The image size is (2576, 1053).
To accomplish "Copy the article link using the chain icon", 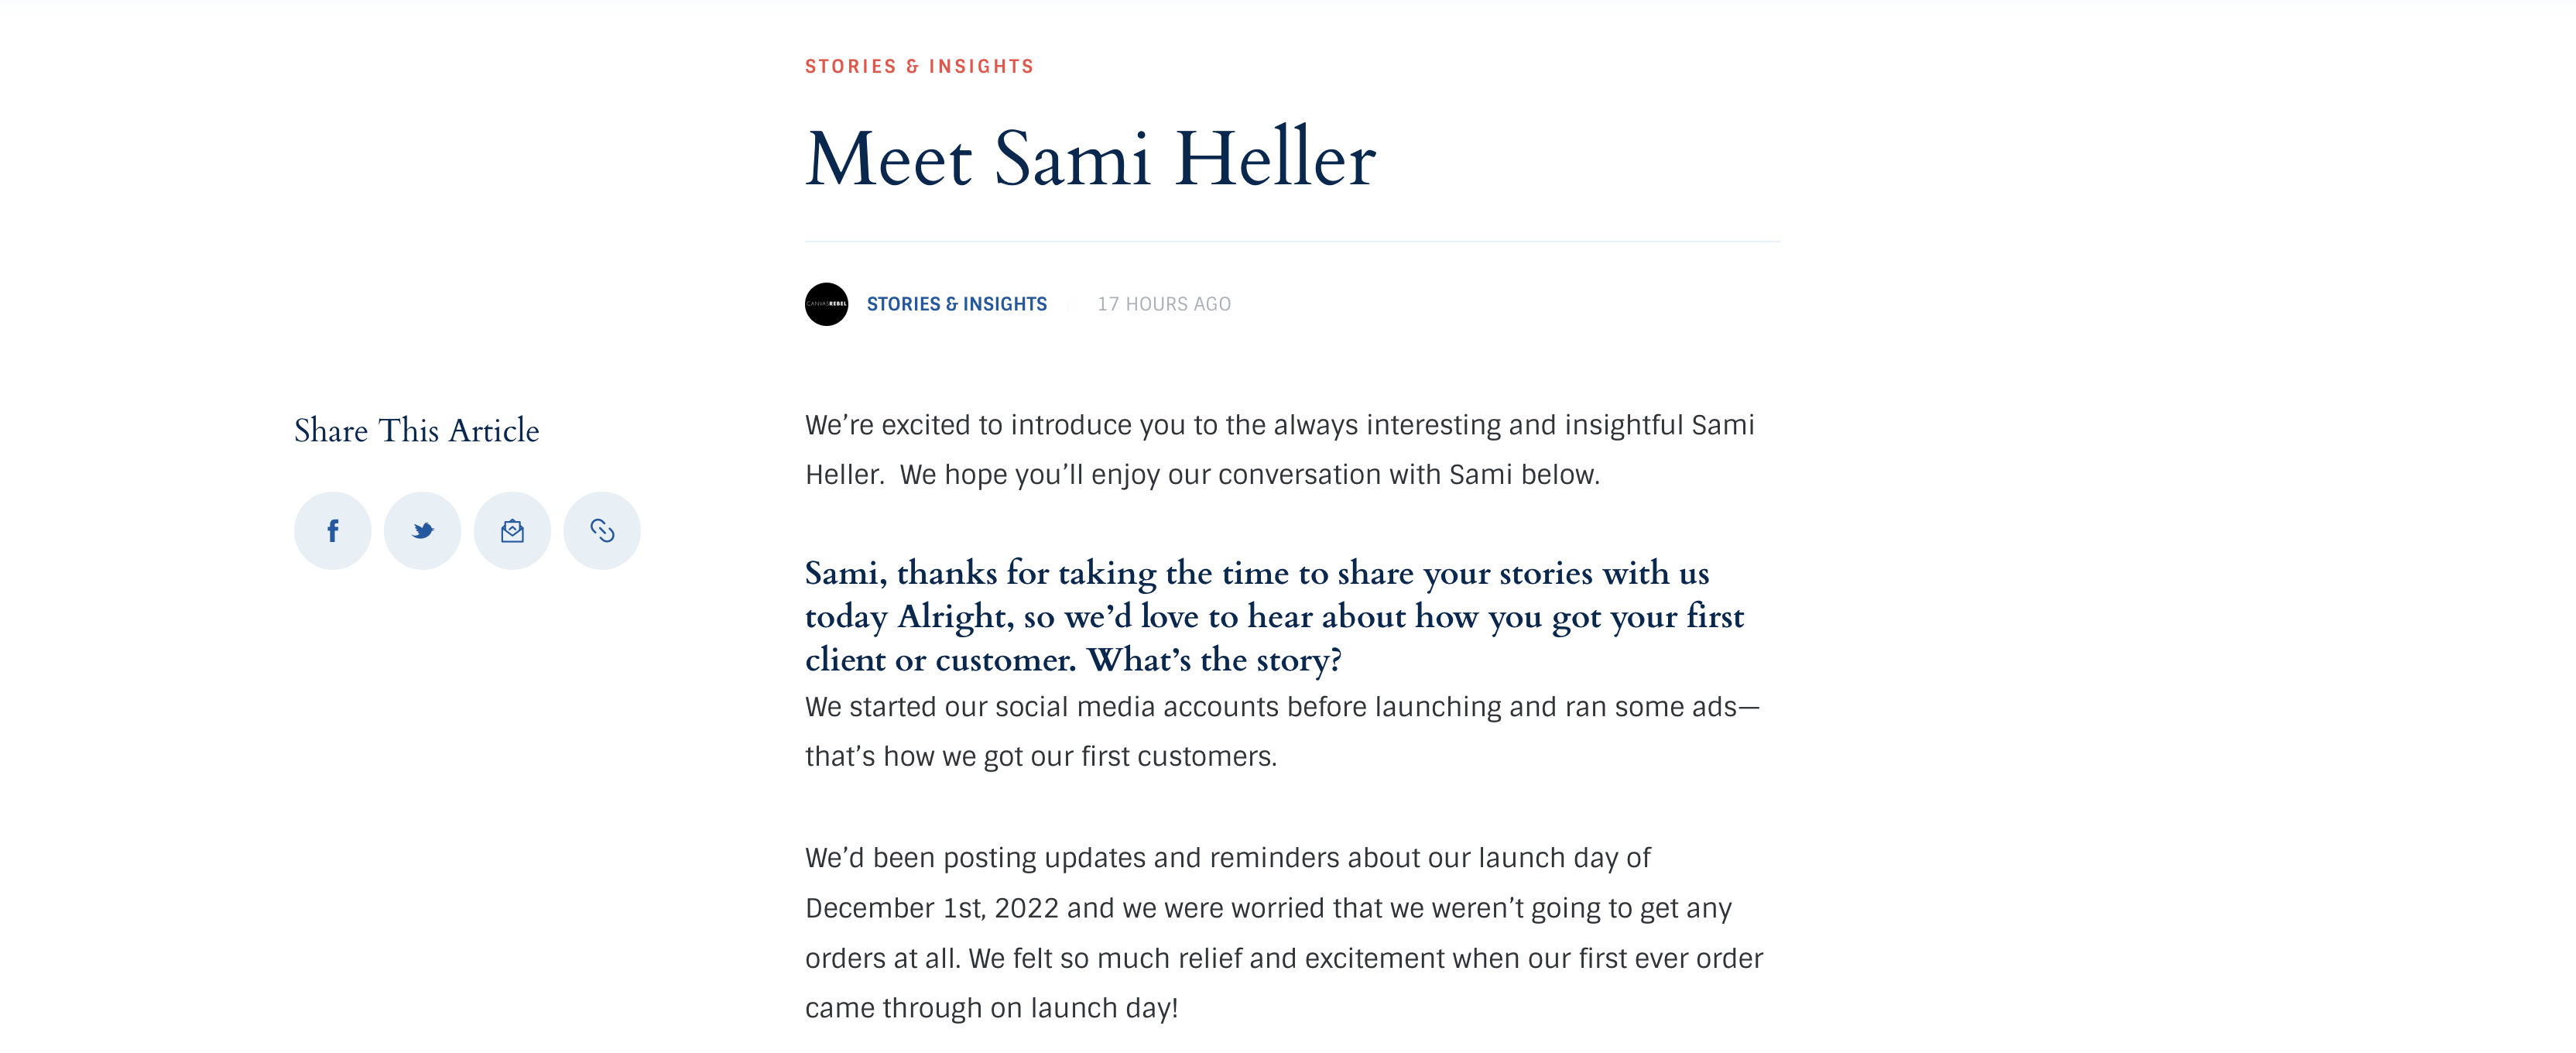I will 601,530.
